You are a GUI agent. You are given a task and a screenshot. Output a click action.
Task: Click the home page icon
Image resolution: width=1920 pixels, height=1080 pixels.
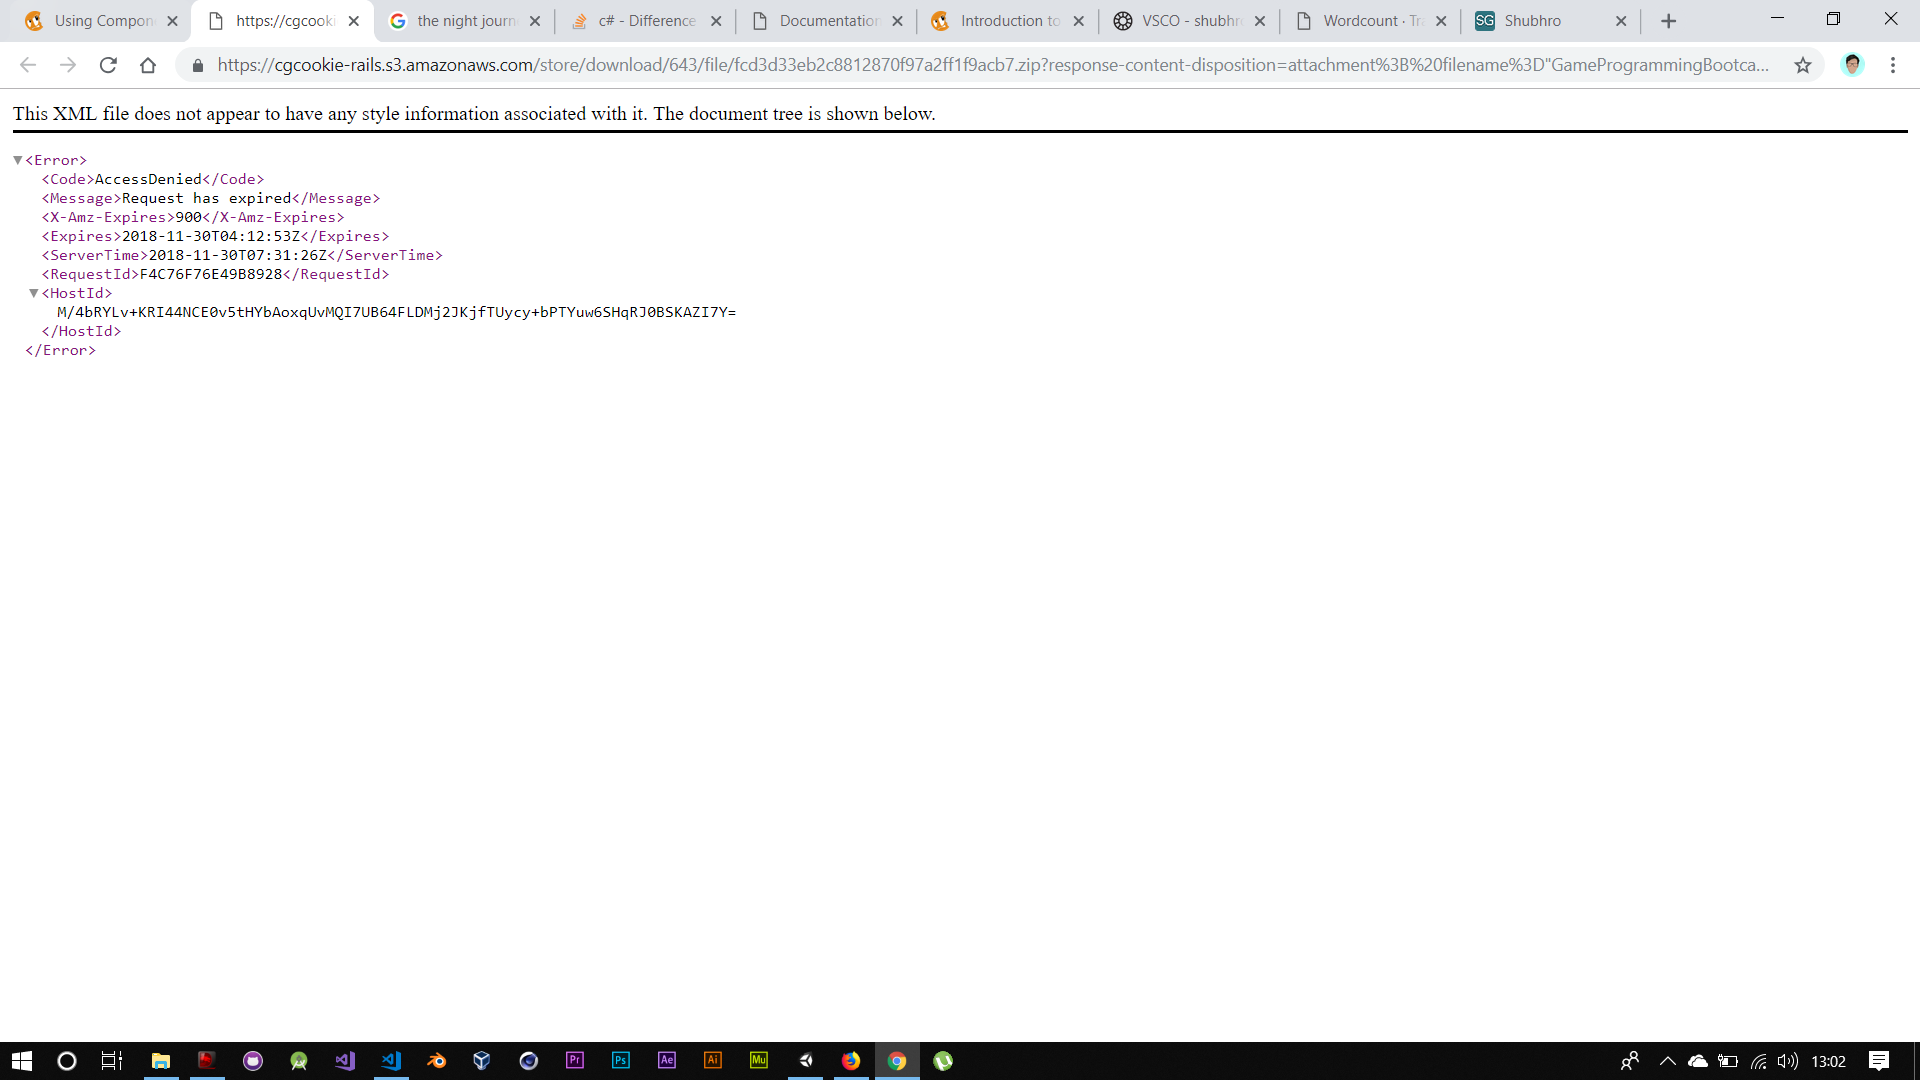point(148,65)
